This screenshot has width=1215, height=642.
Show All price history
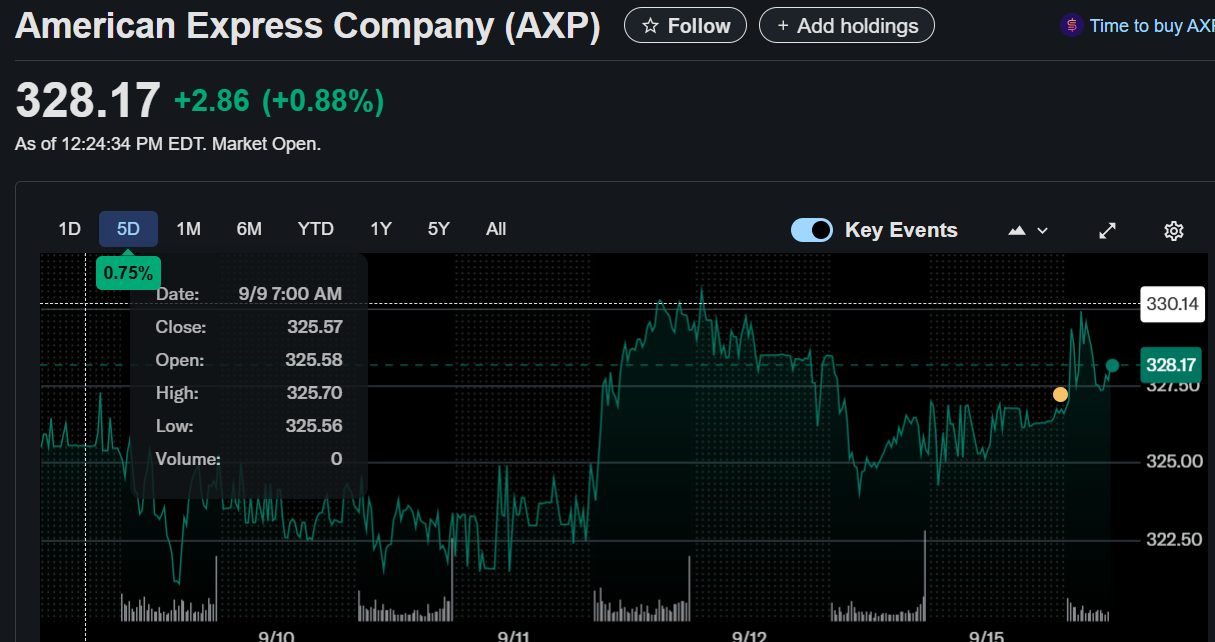[496, 229]
